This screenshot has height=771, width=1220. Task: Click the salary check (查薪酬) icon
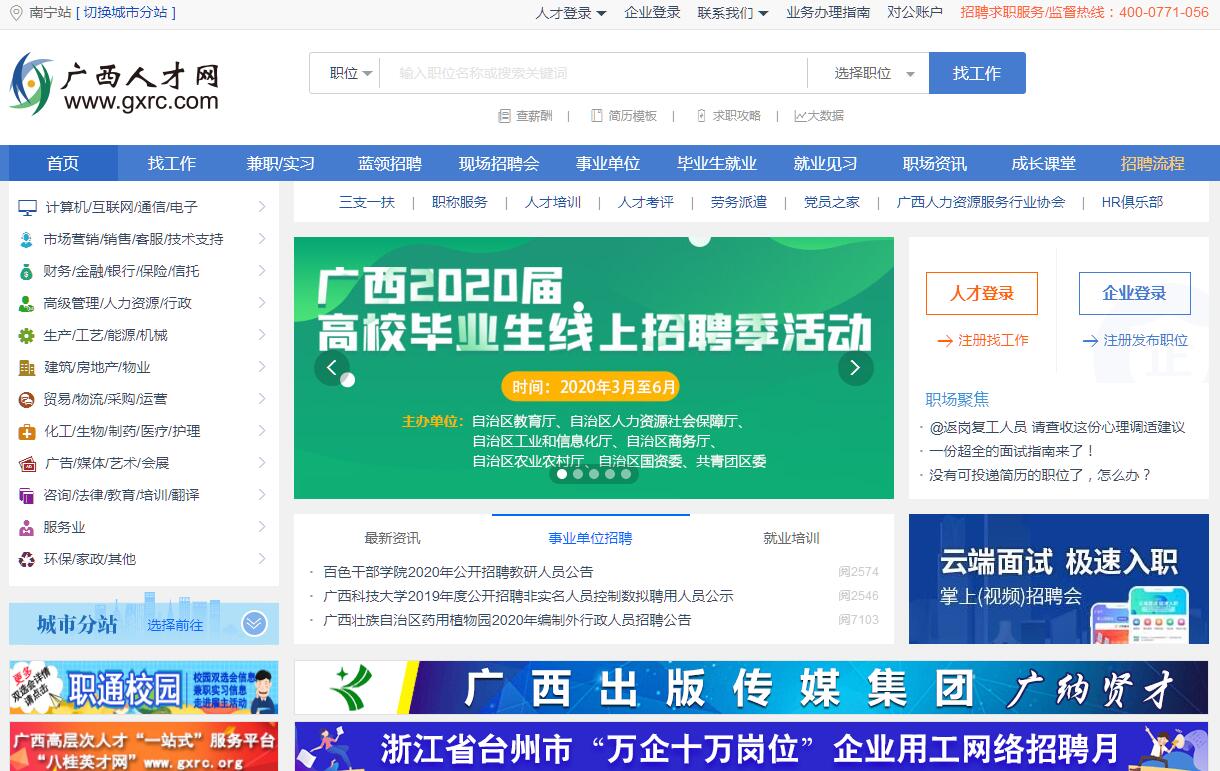[x=504, y=116]
